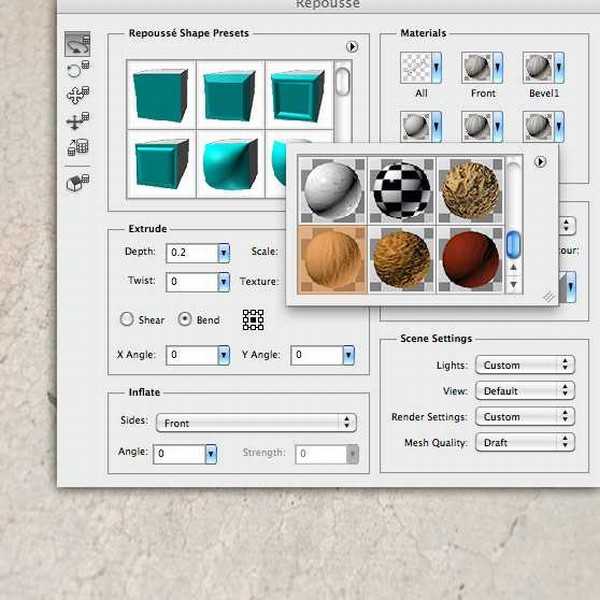Select the Bend radio button
Image resolution: width=600 pixels, height=600 pixels.
pyautogui.click(x=184, y=320)
